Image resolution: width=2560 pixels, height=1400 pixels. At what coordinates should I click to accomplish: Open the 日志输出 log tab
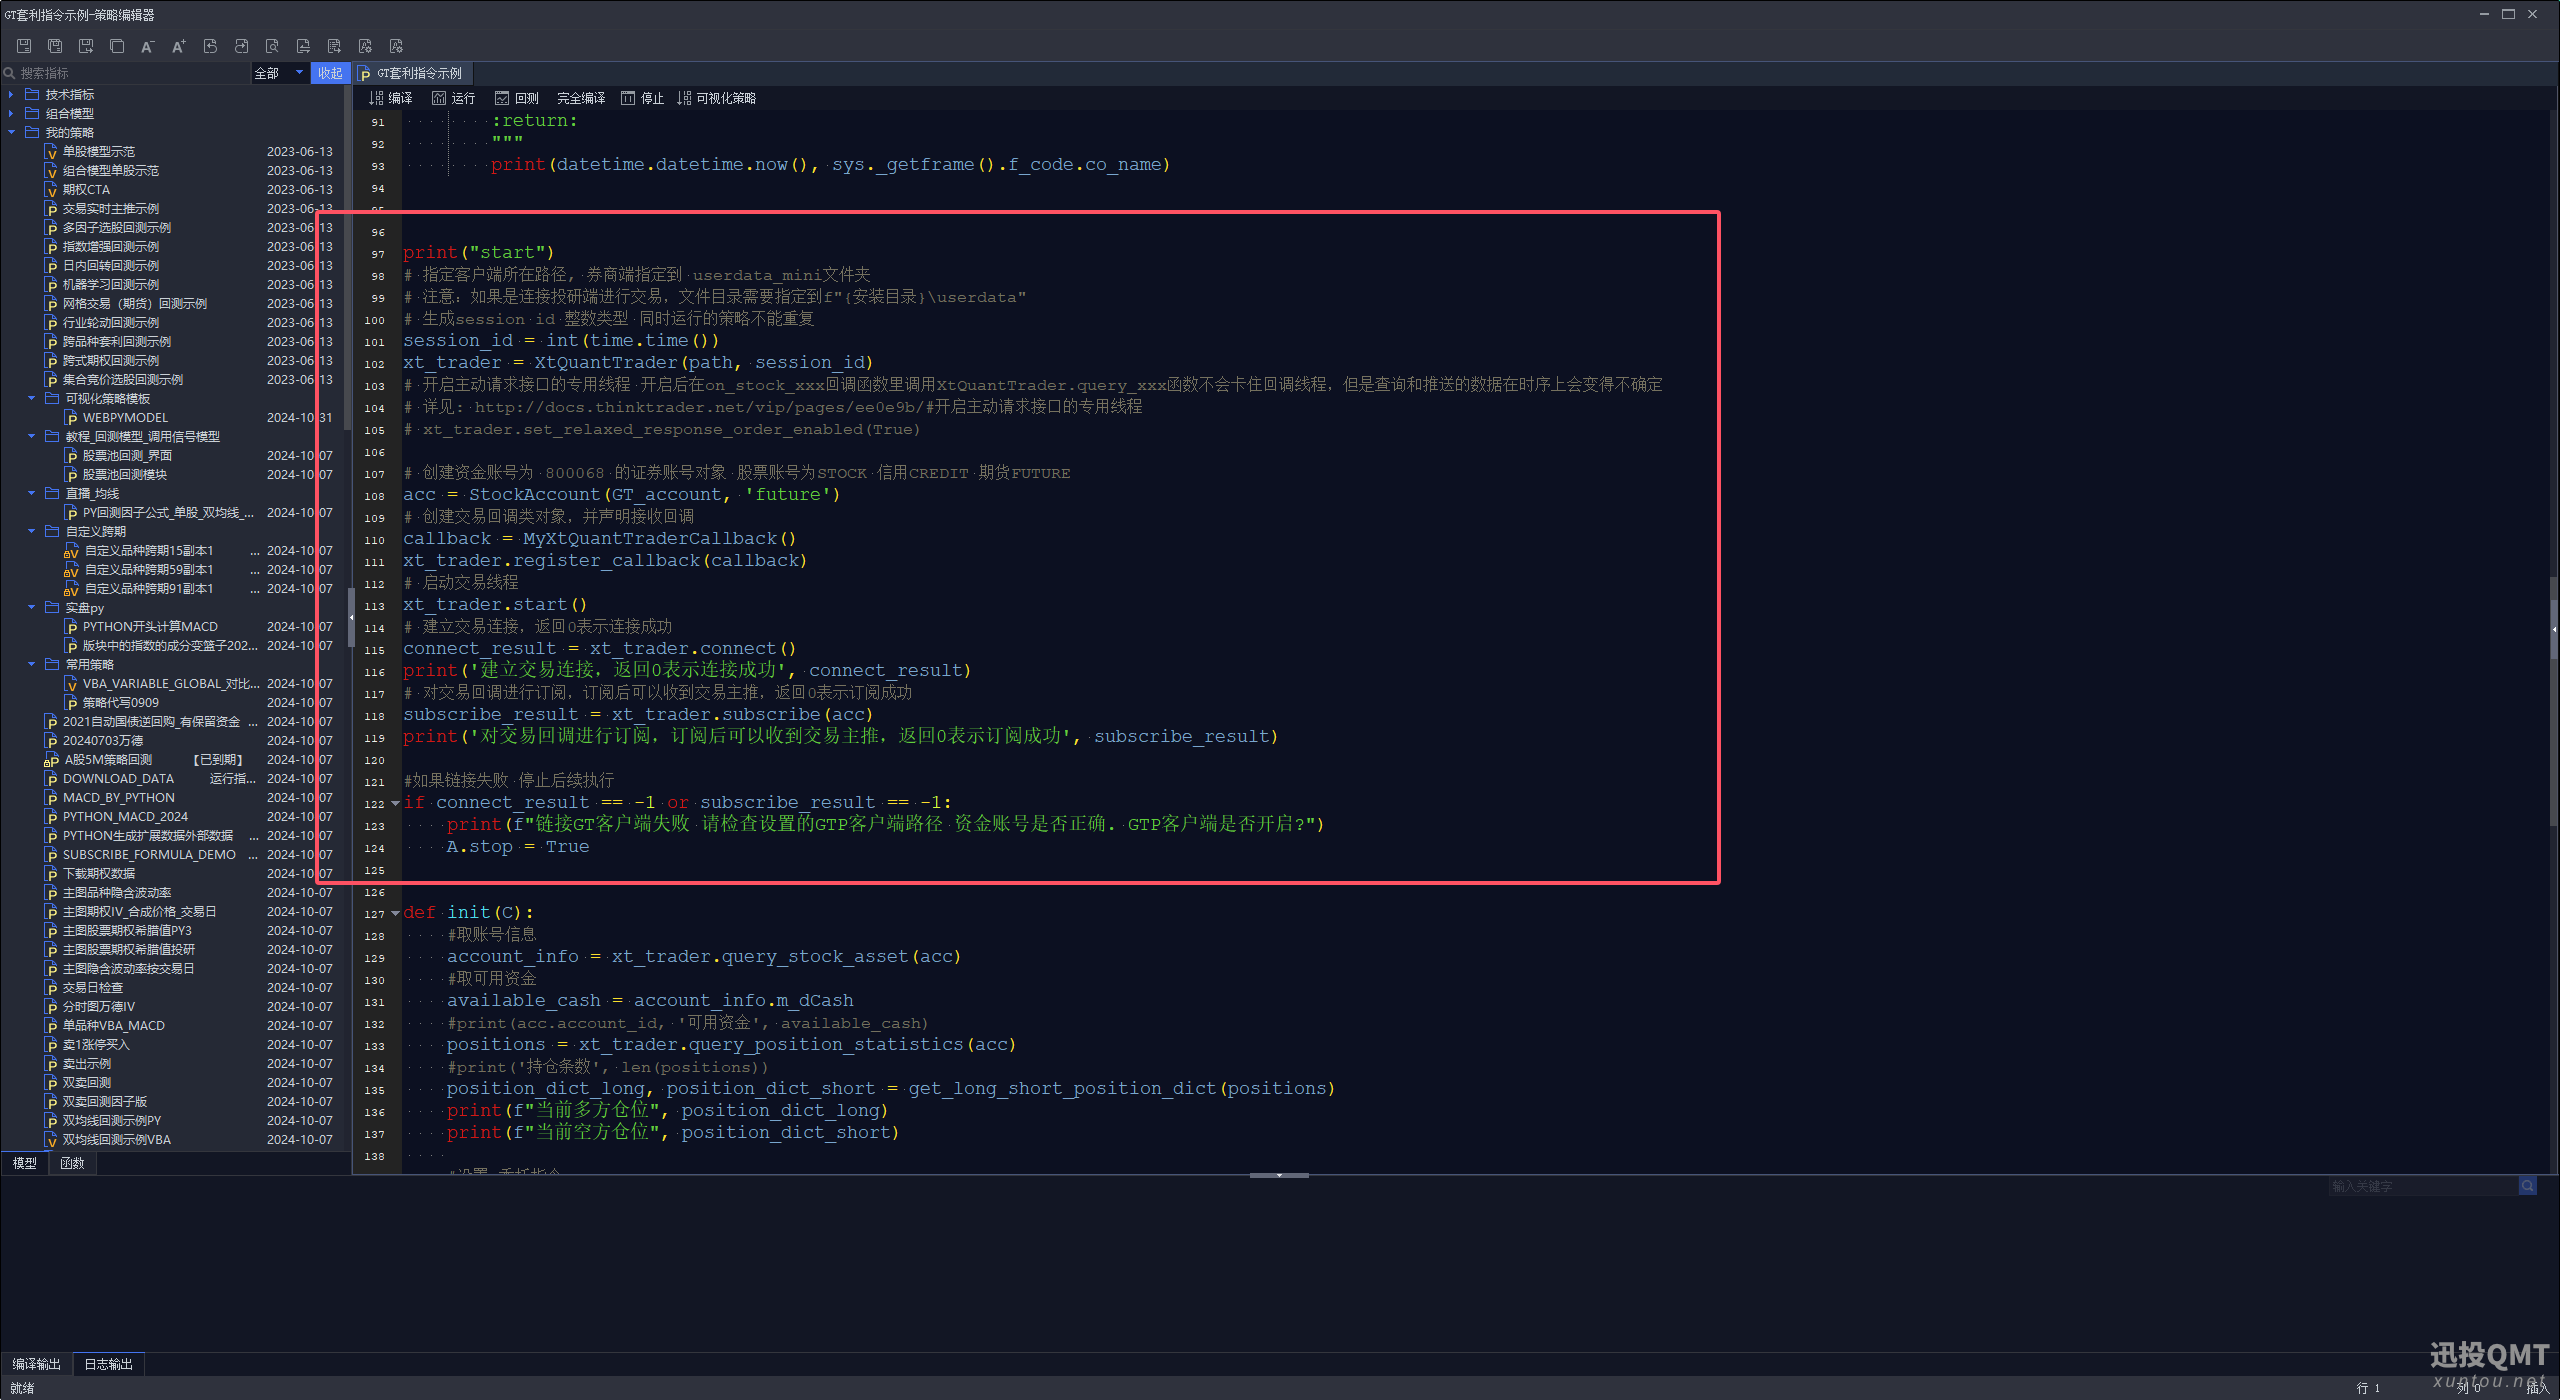pyautogui.click(x=109, y=1364)
